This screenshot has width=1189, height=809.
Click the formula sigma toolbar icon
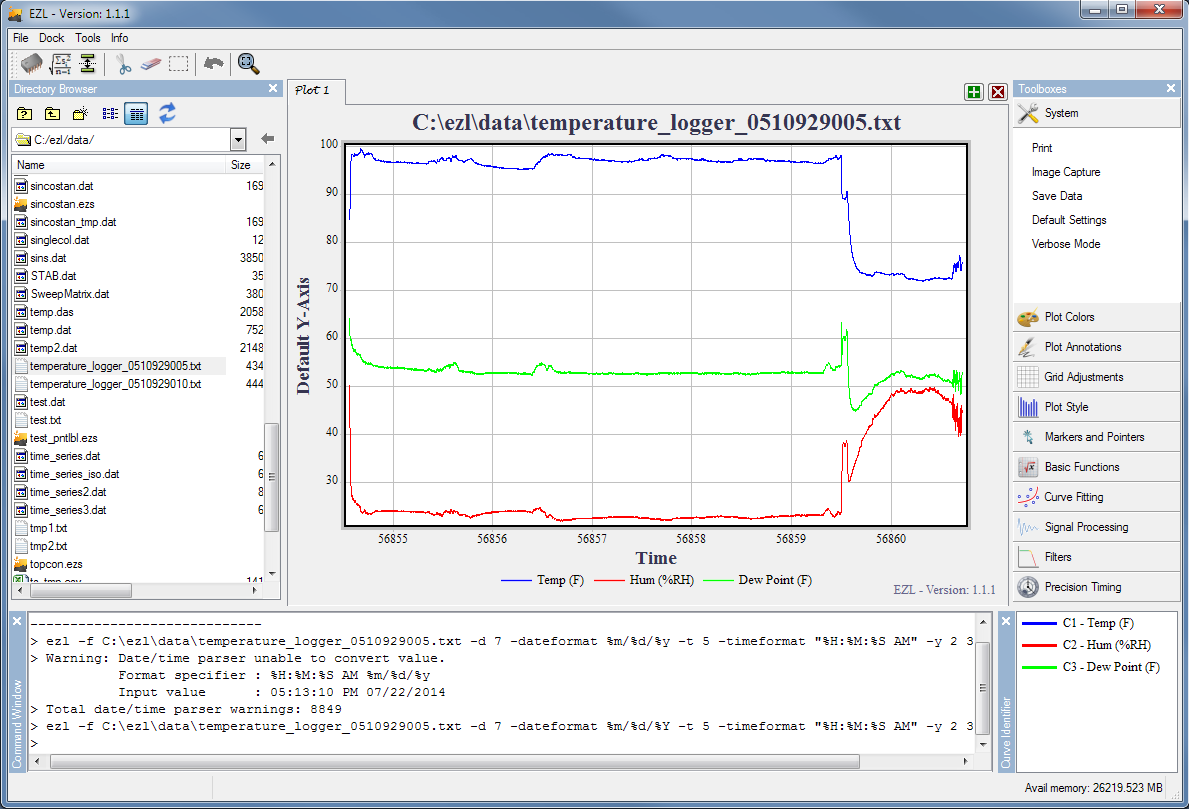60,64
